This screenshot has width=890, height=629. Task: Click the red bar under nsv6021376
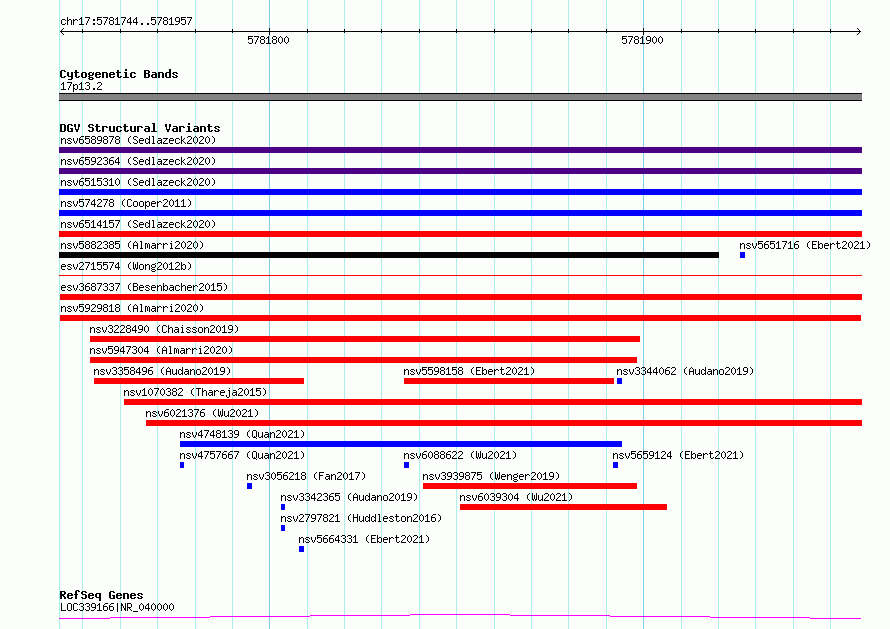click(x=504, y=423)
